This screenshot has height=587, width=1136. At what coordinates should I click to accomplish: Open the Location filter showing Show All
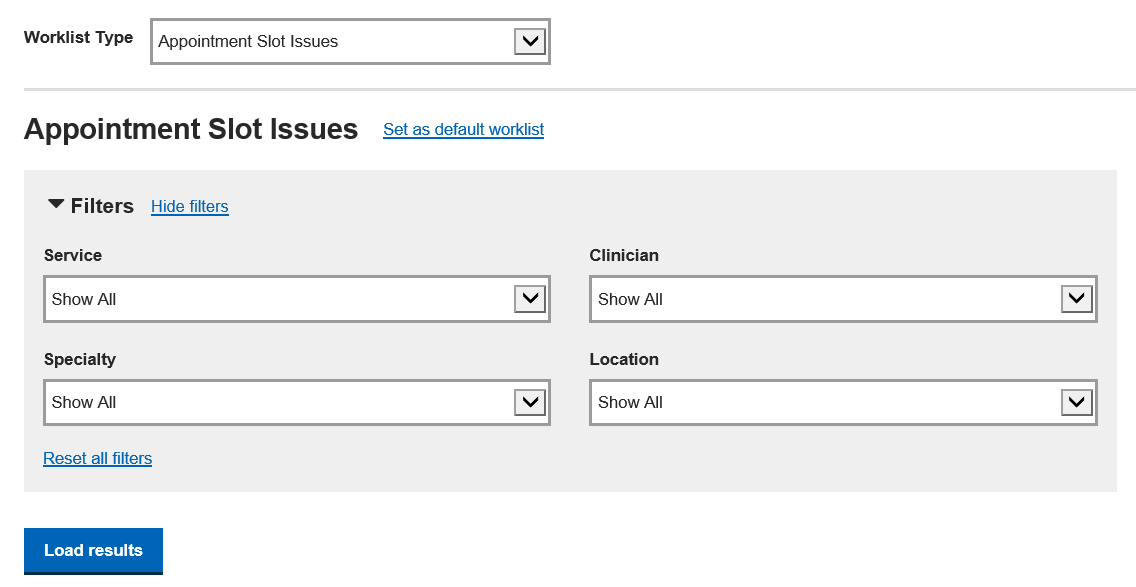click(x=843, y=402)
